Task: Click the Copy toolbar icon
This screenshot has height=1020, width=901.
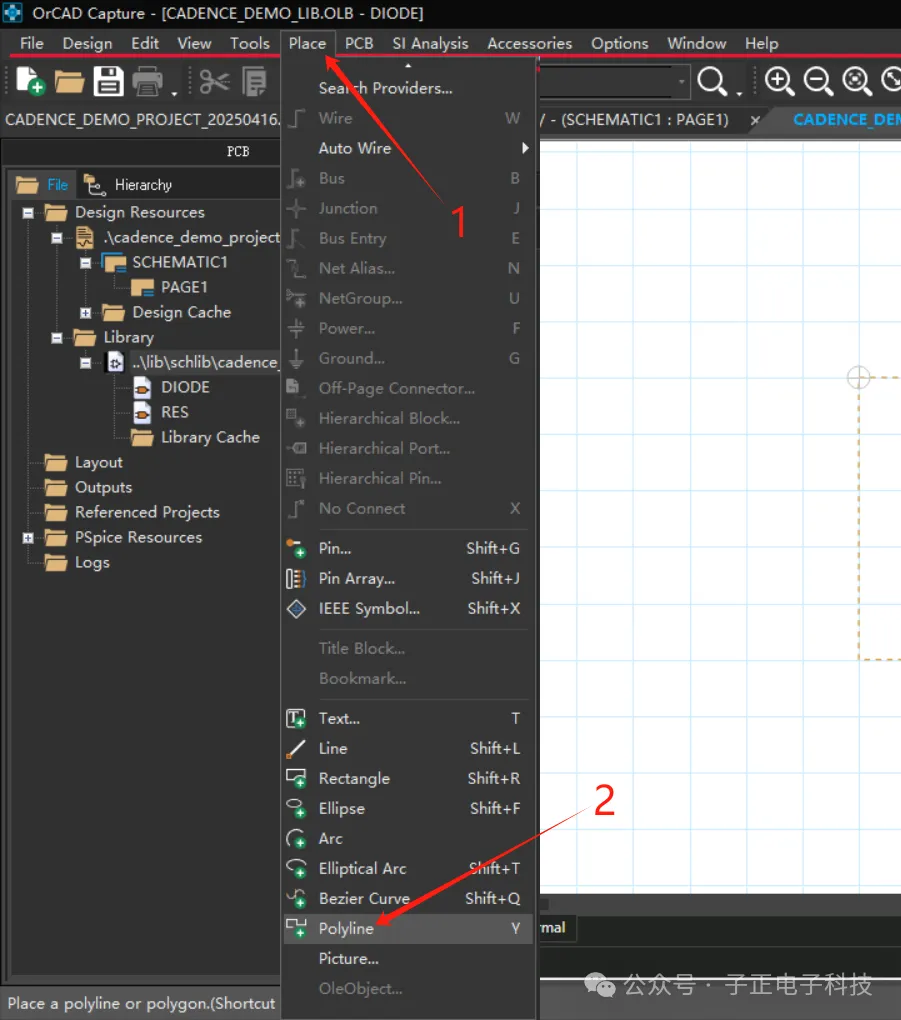Action: tap(254, 82)
